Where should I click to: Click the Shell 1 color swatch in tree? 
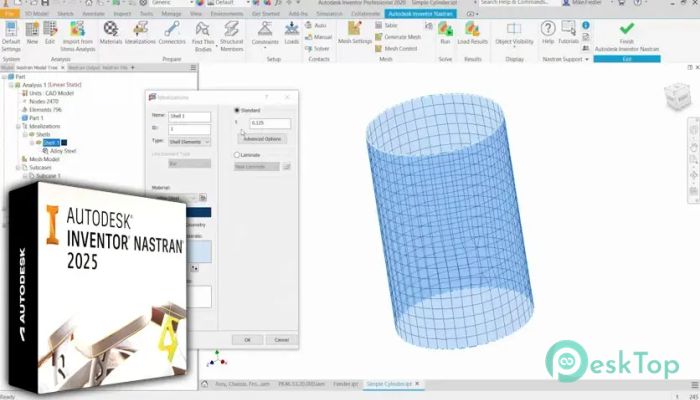click(64, 143)
